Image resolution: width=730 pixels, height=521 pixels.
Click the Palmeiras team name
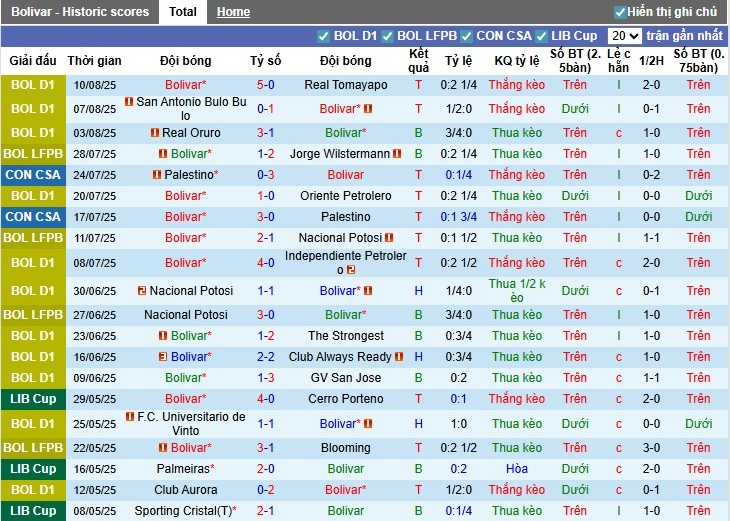(x=185, y=468)
